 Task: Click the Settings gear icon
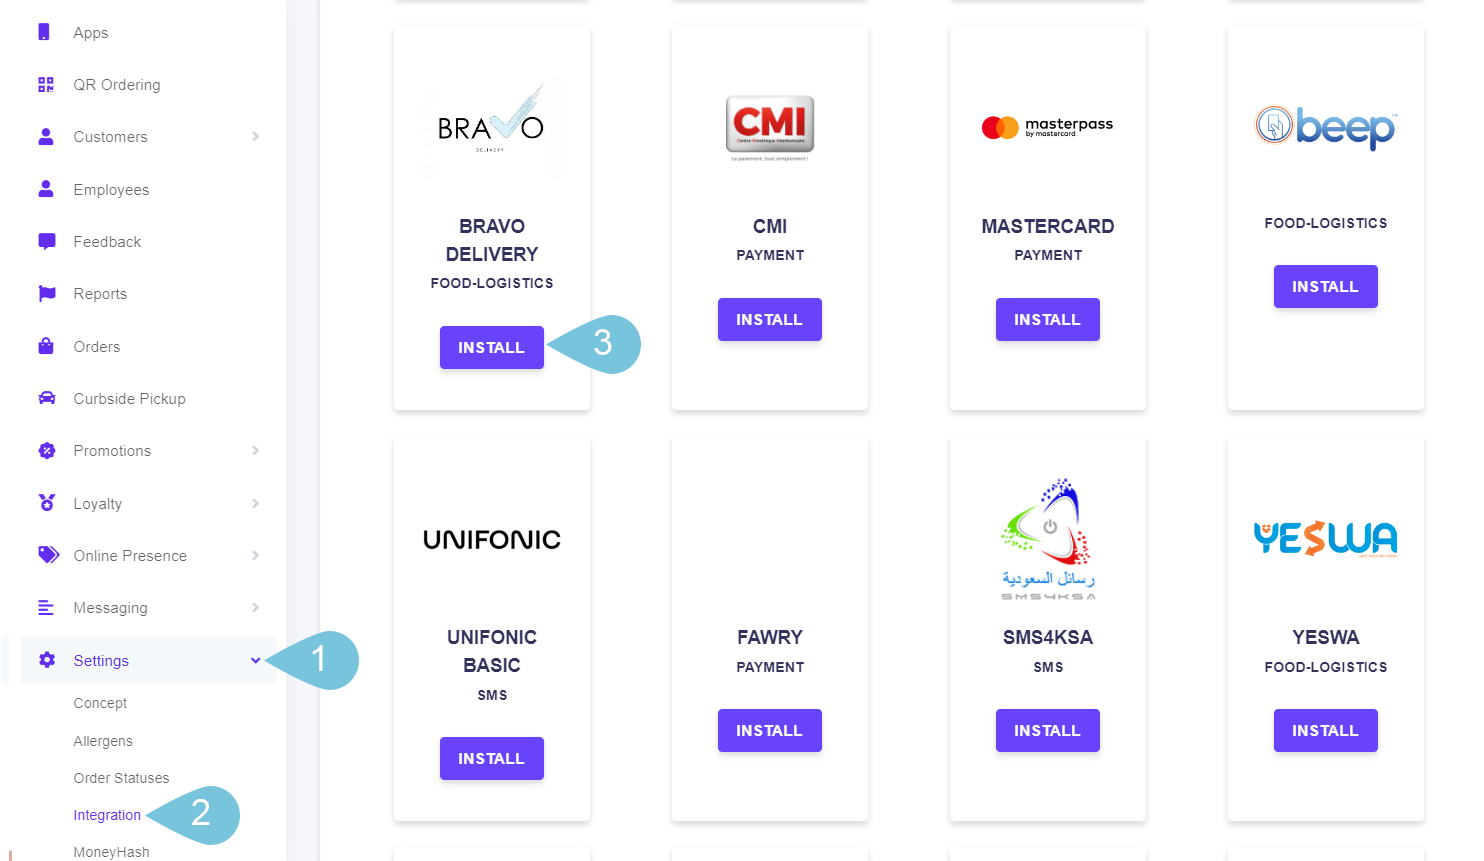tap(46, 660)
